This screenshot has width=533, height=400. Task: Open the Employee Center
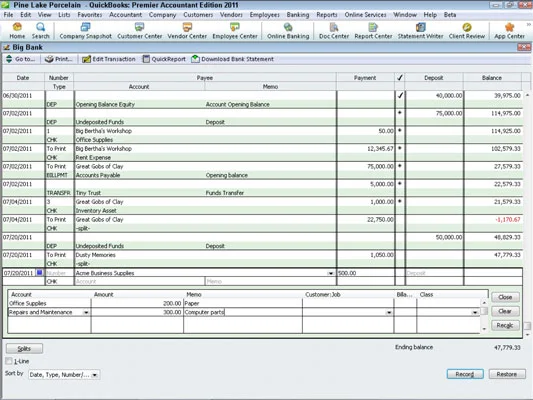235,31
